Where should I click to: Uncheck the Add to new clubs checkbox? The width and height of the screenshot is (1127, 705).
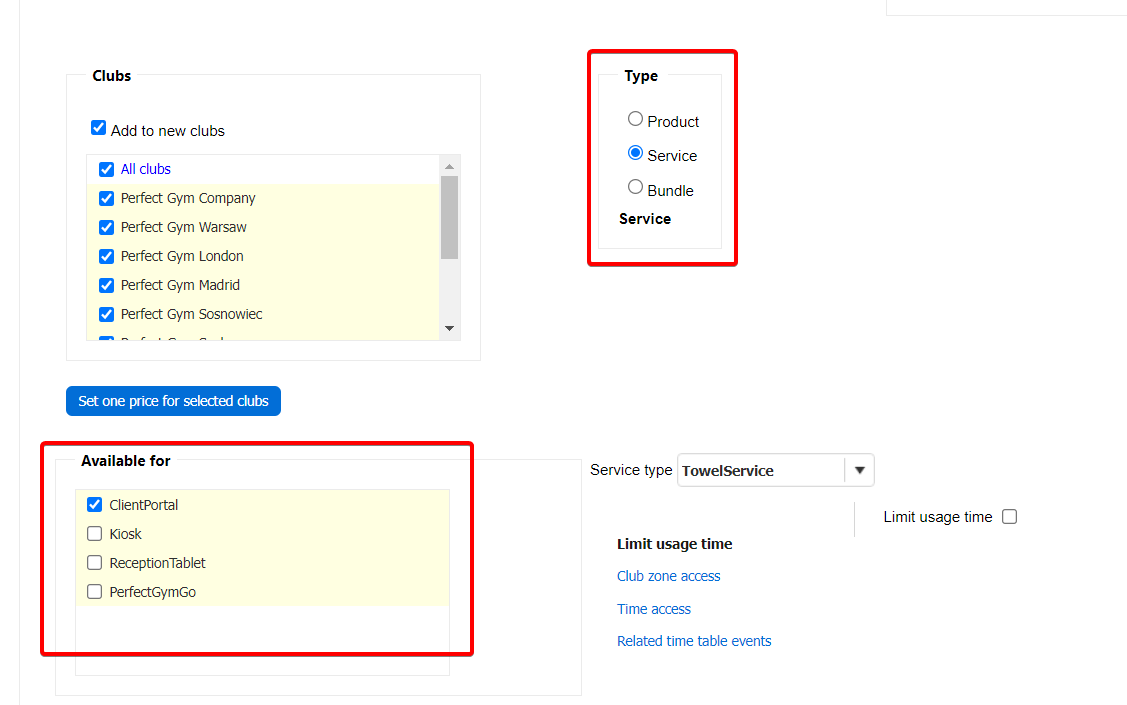point(99,128)
